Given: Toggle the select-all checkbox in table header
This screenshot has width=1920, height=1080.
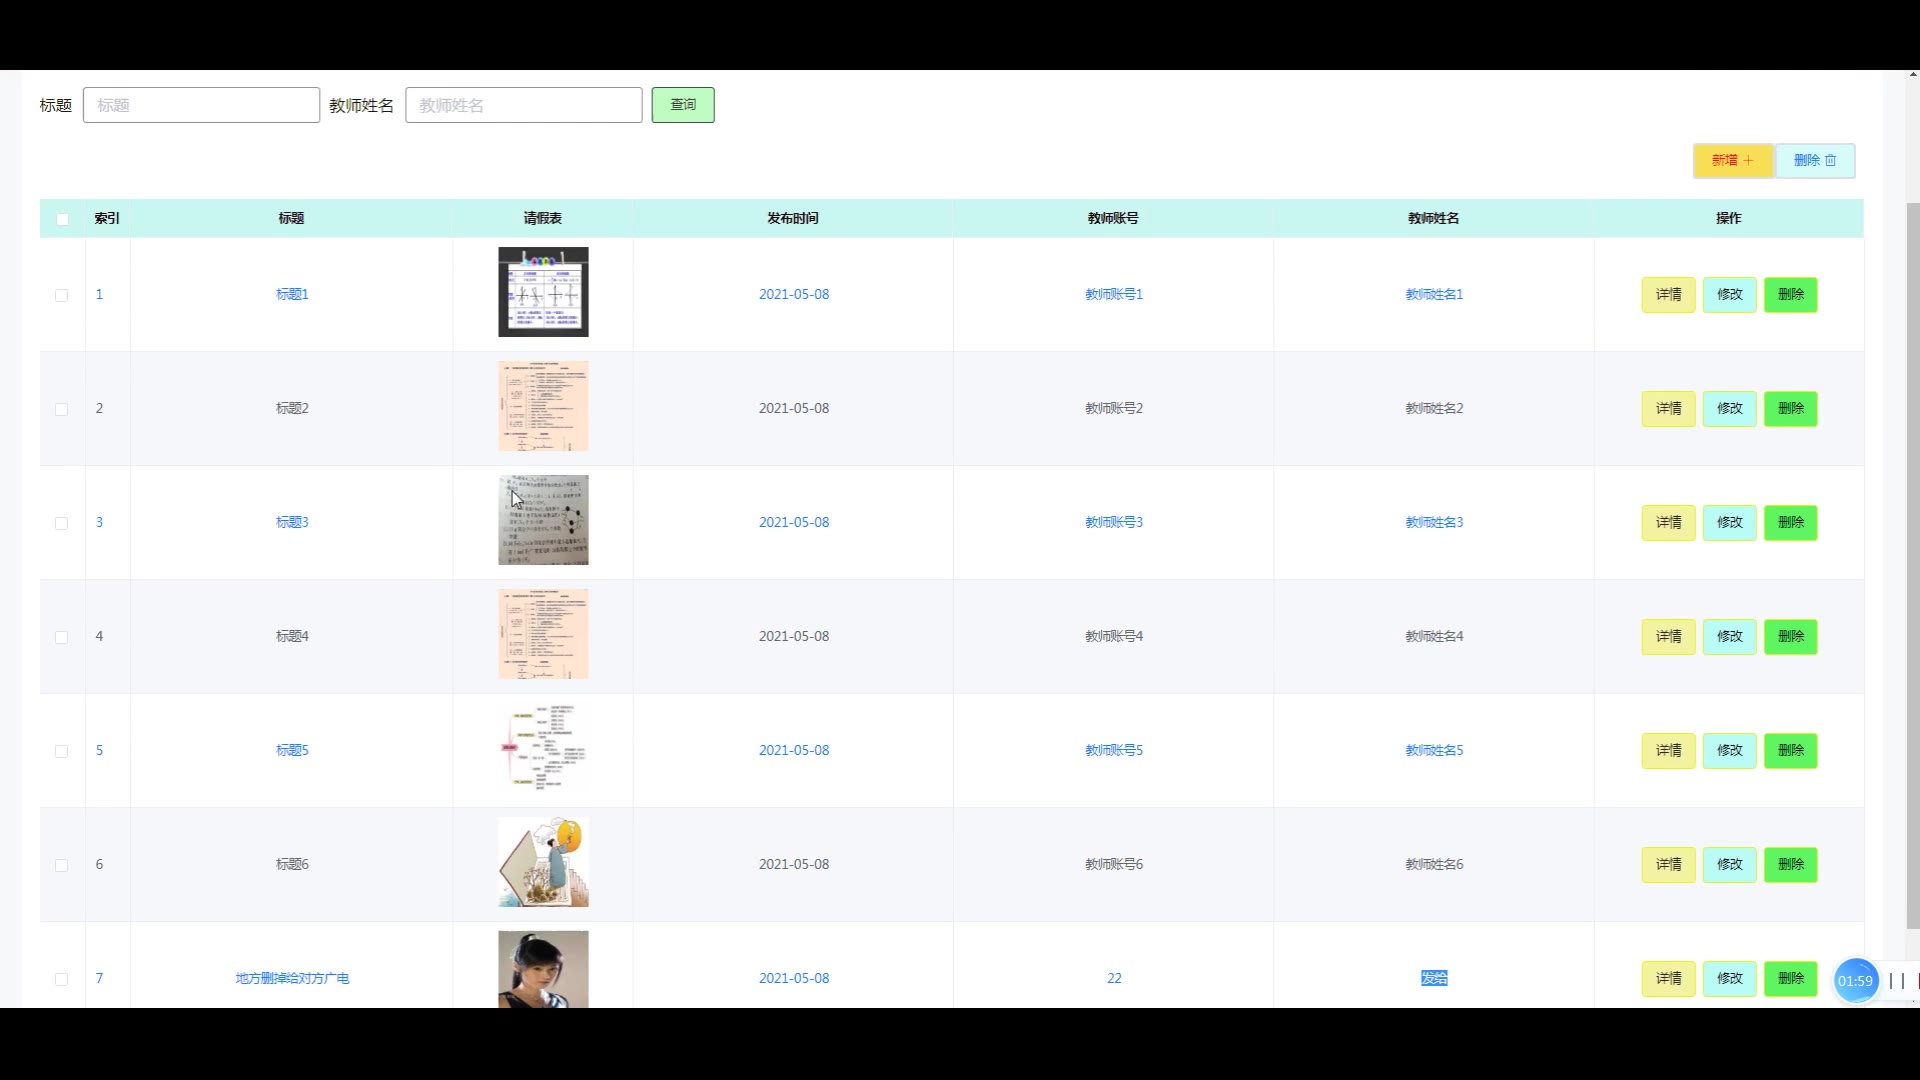Looking at the screenshot, I should 62,219.
